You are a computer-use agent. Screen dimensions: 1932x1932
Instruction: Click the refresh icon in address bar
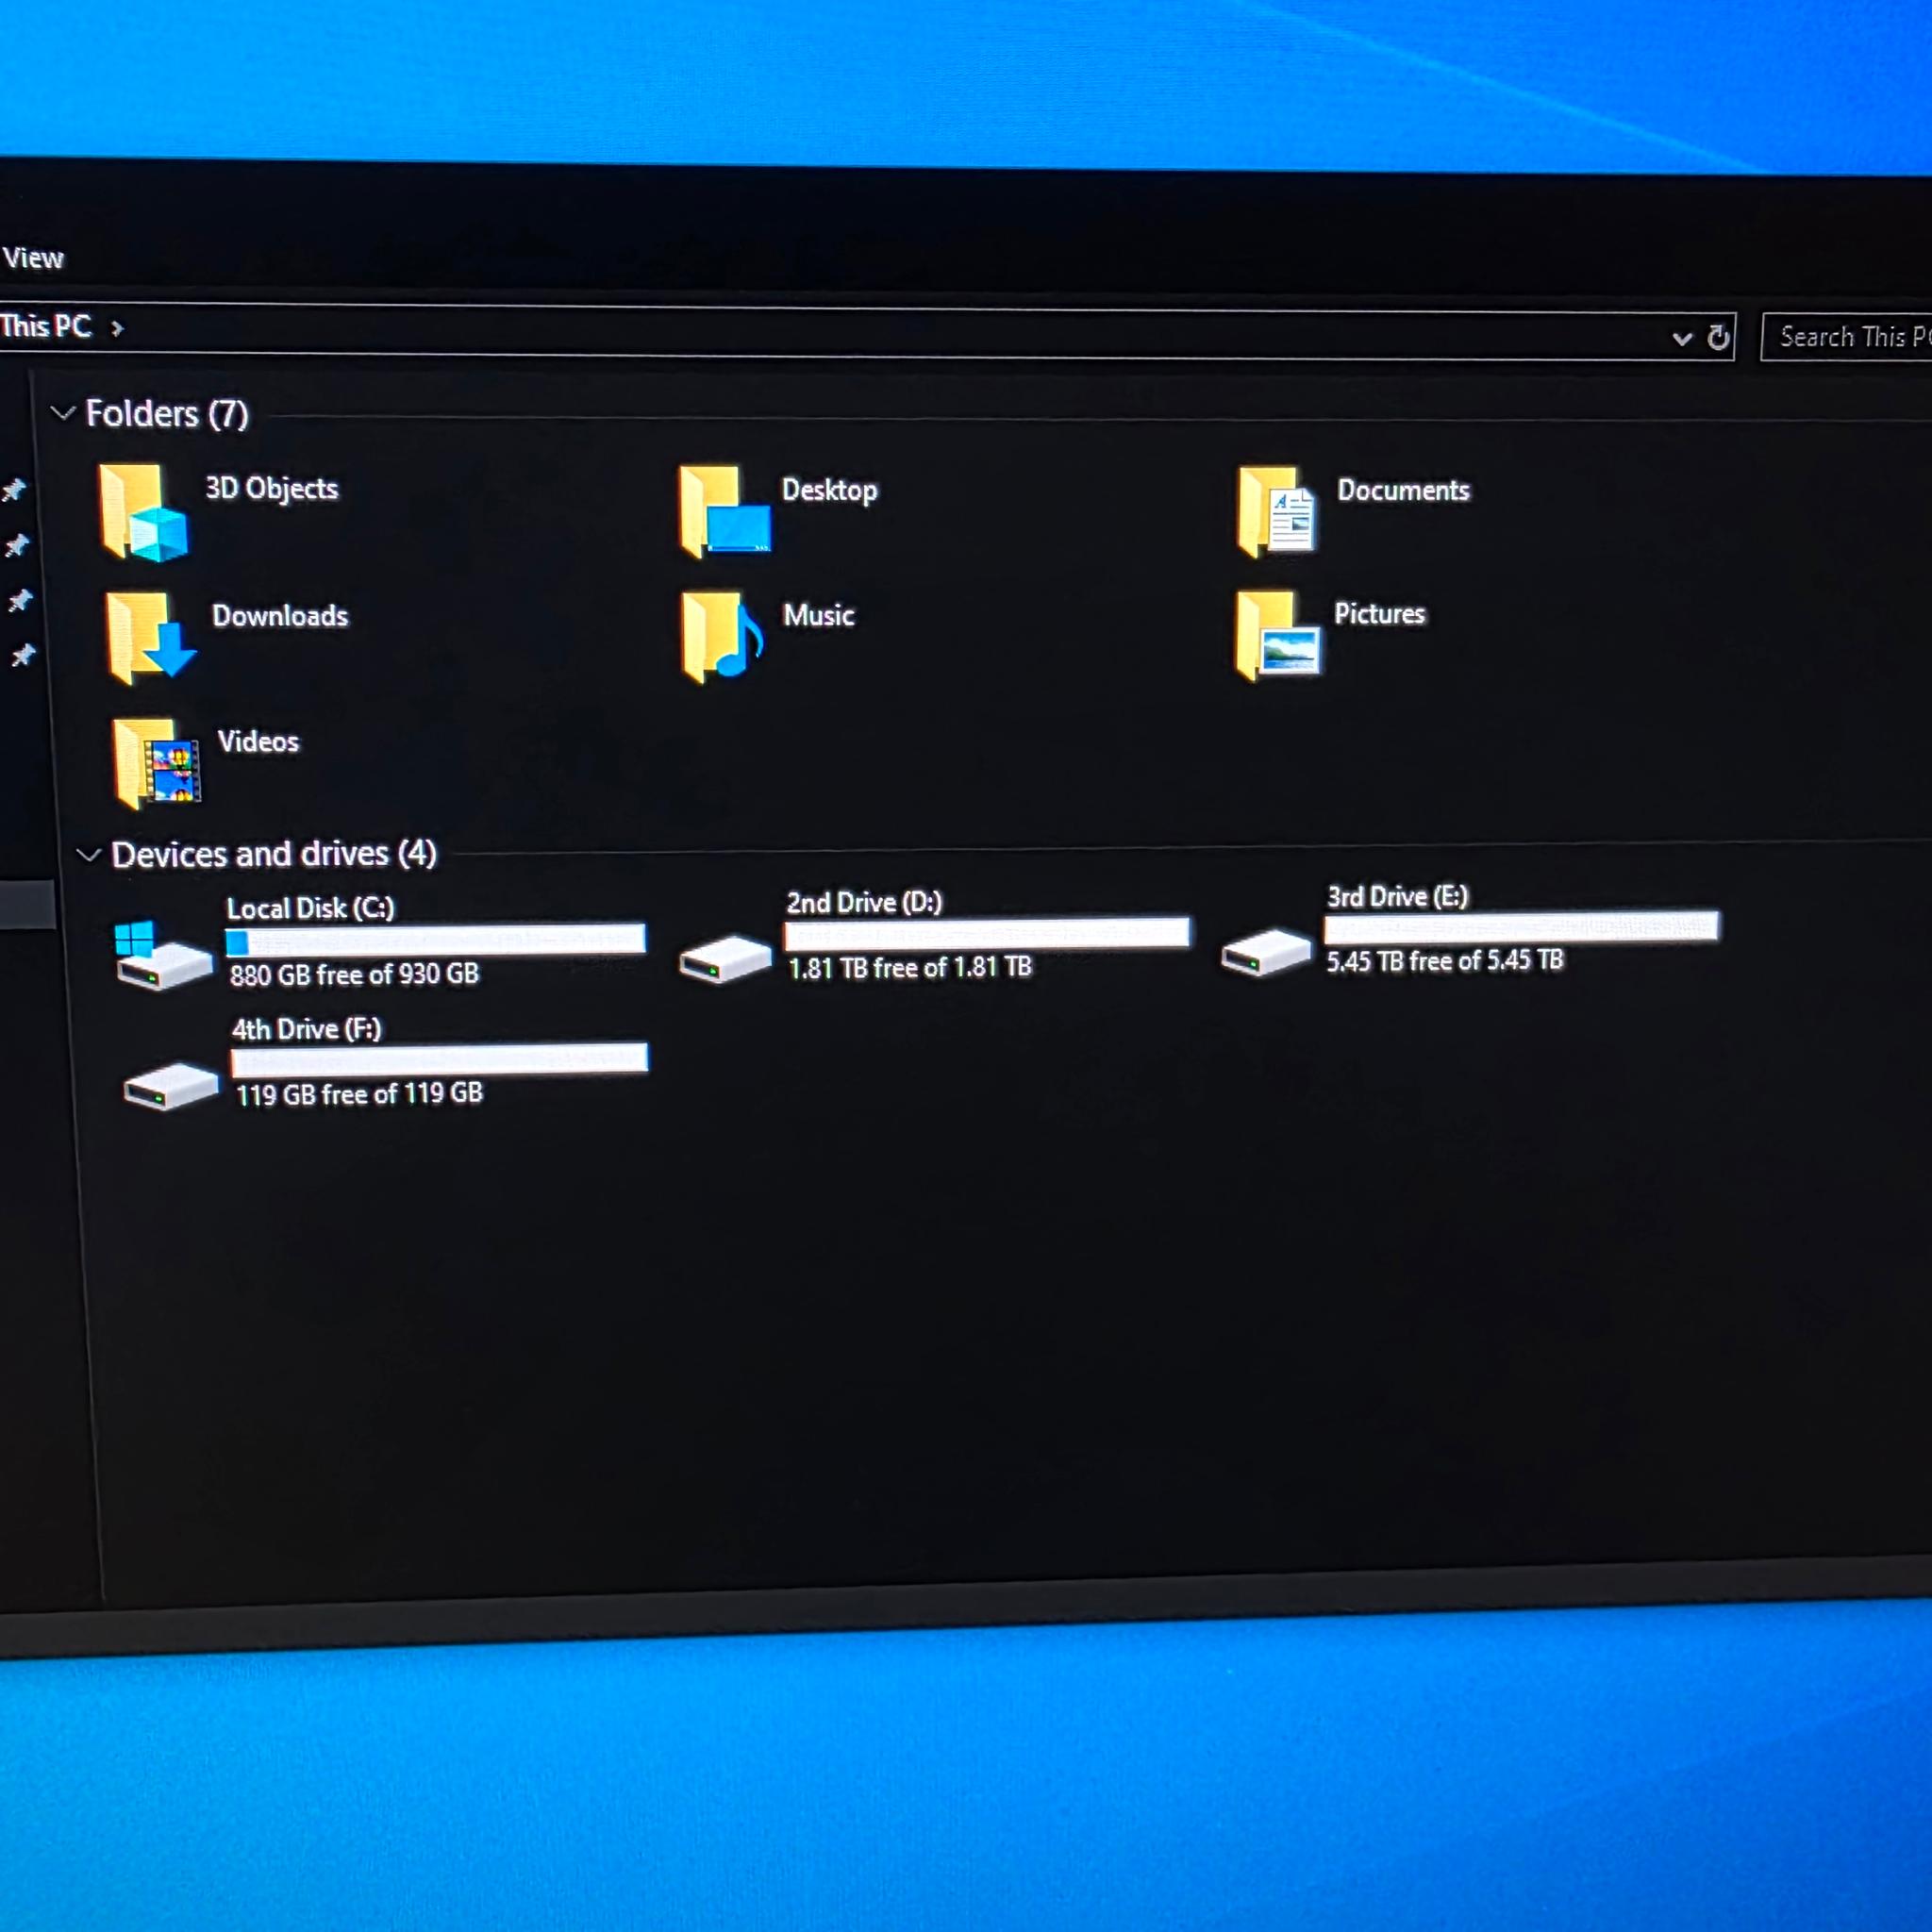(x=1718, y=338)
